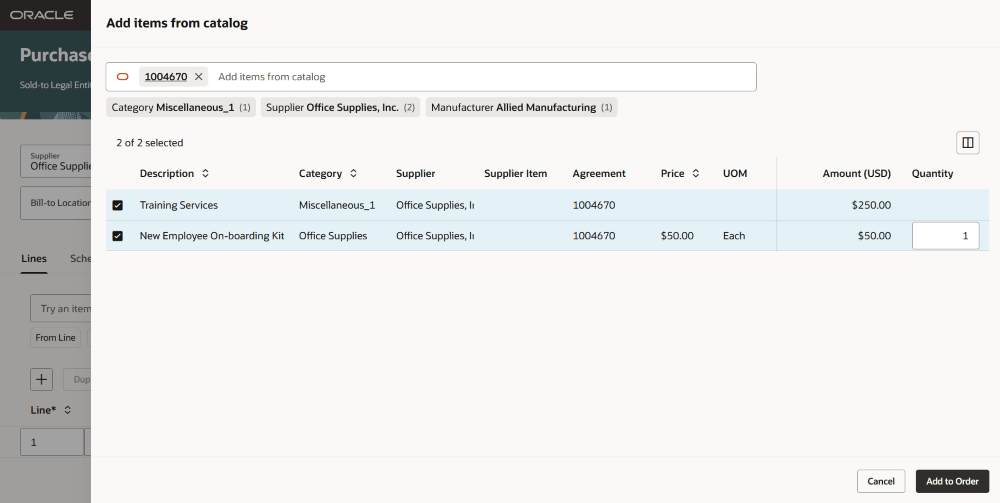
Task: Click the Quantity column header
Action: [932, 173]
